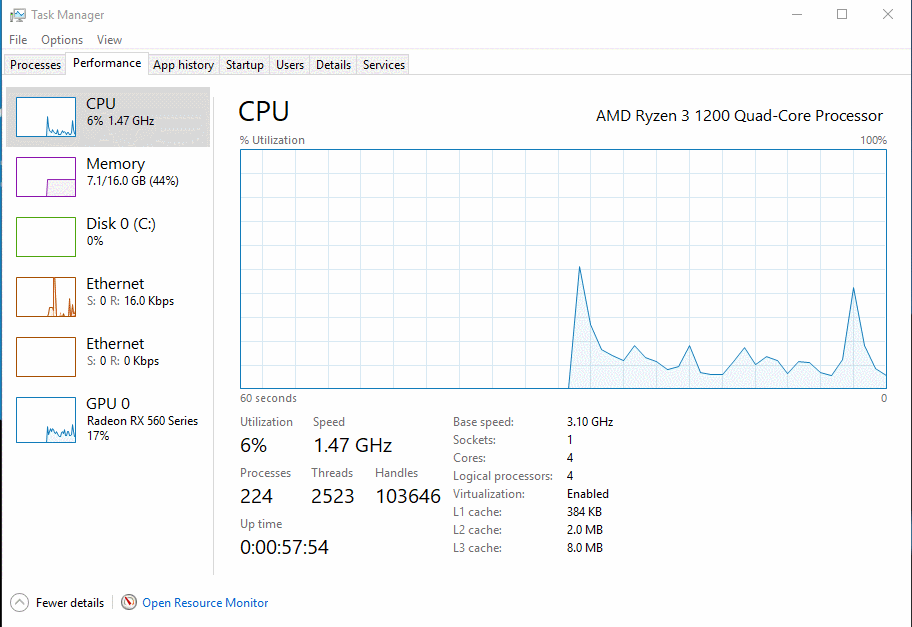Click the CPU utilization graph area
Viewport: 912px width, 627px height.
coord(563,268)
